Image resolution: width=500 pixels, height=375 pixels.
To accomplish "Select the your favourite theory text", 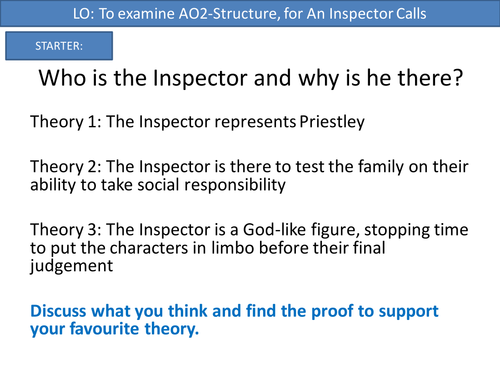I will tap(114, 329).
